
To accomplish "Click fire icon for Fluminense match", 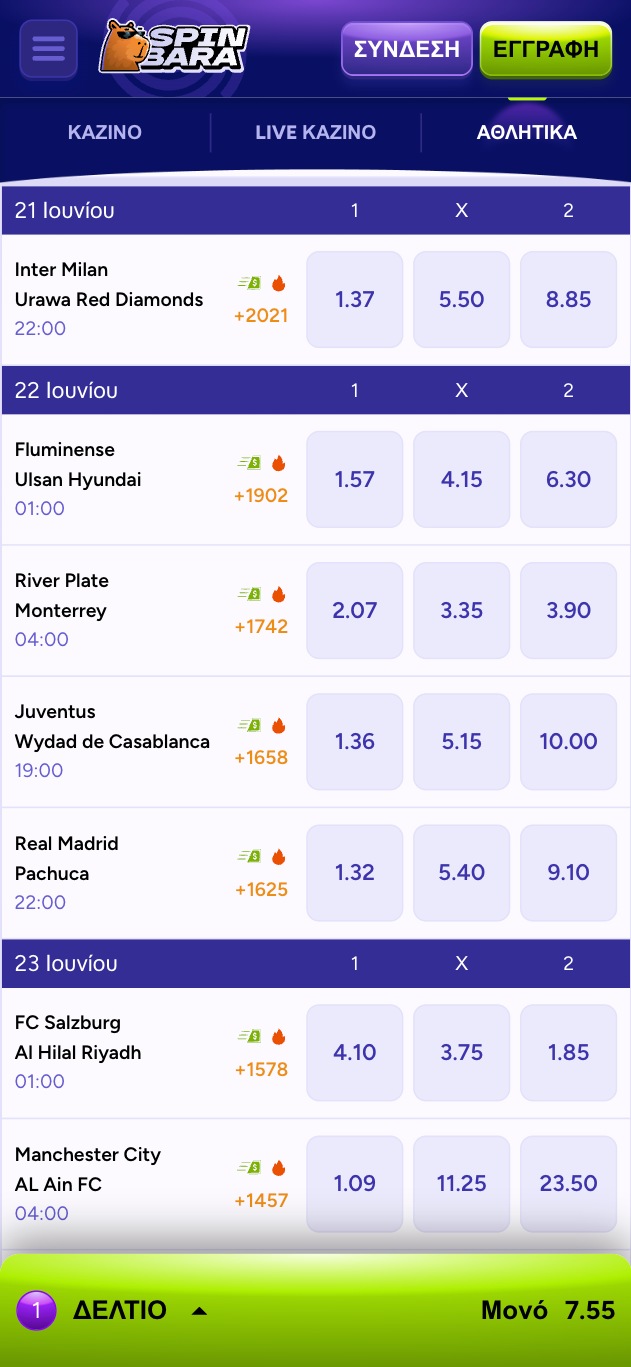I will click(x=278, y=463).
